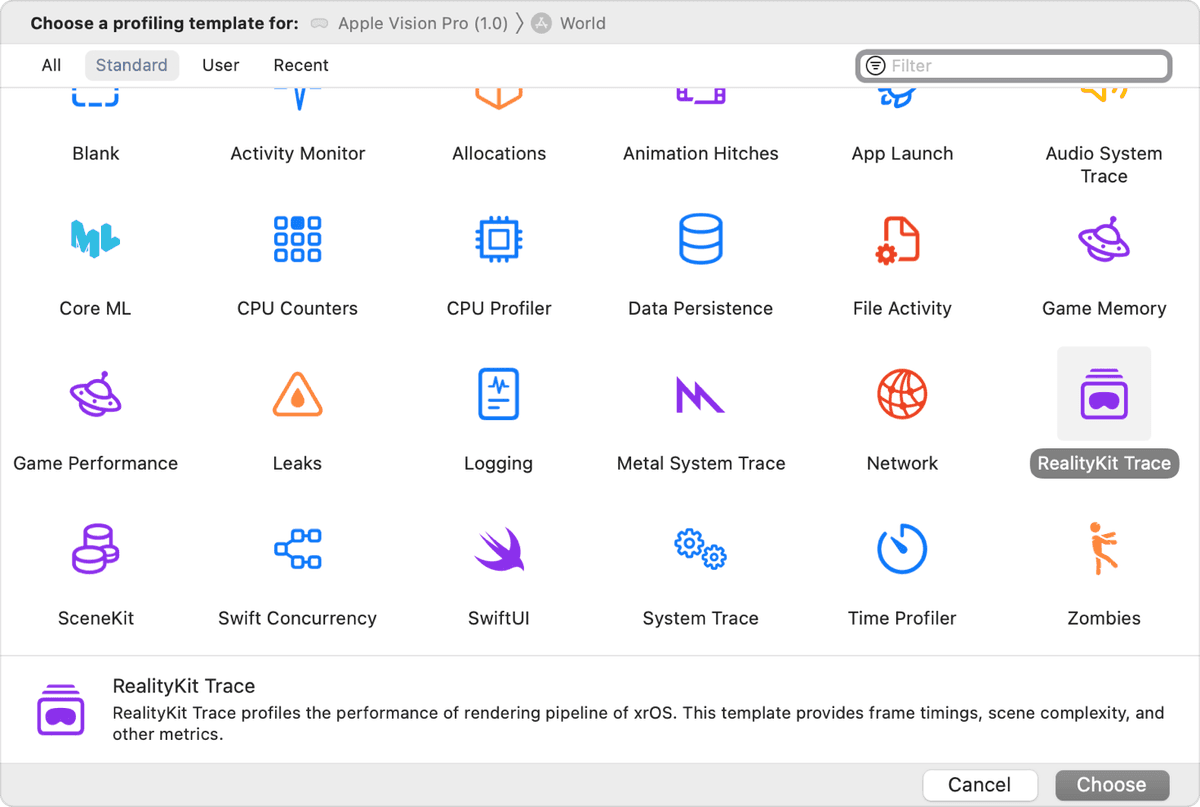
Task: Select the Animation Hitches template icon
Action: 700,96
